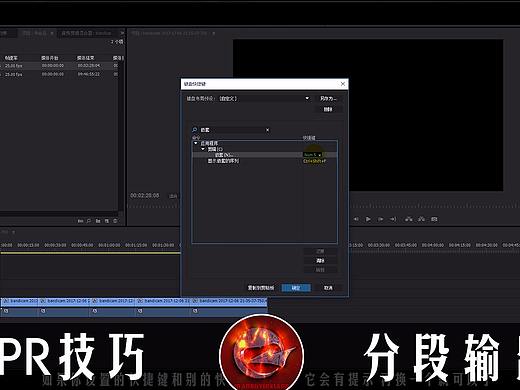Viewport: 520px width, 390px height.
Task: Click the Save As button in the shortcuts dialog
Action: point(328,99)
